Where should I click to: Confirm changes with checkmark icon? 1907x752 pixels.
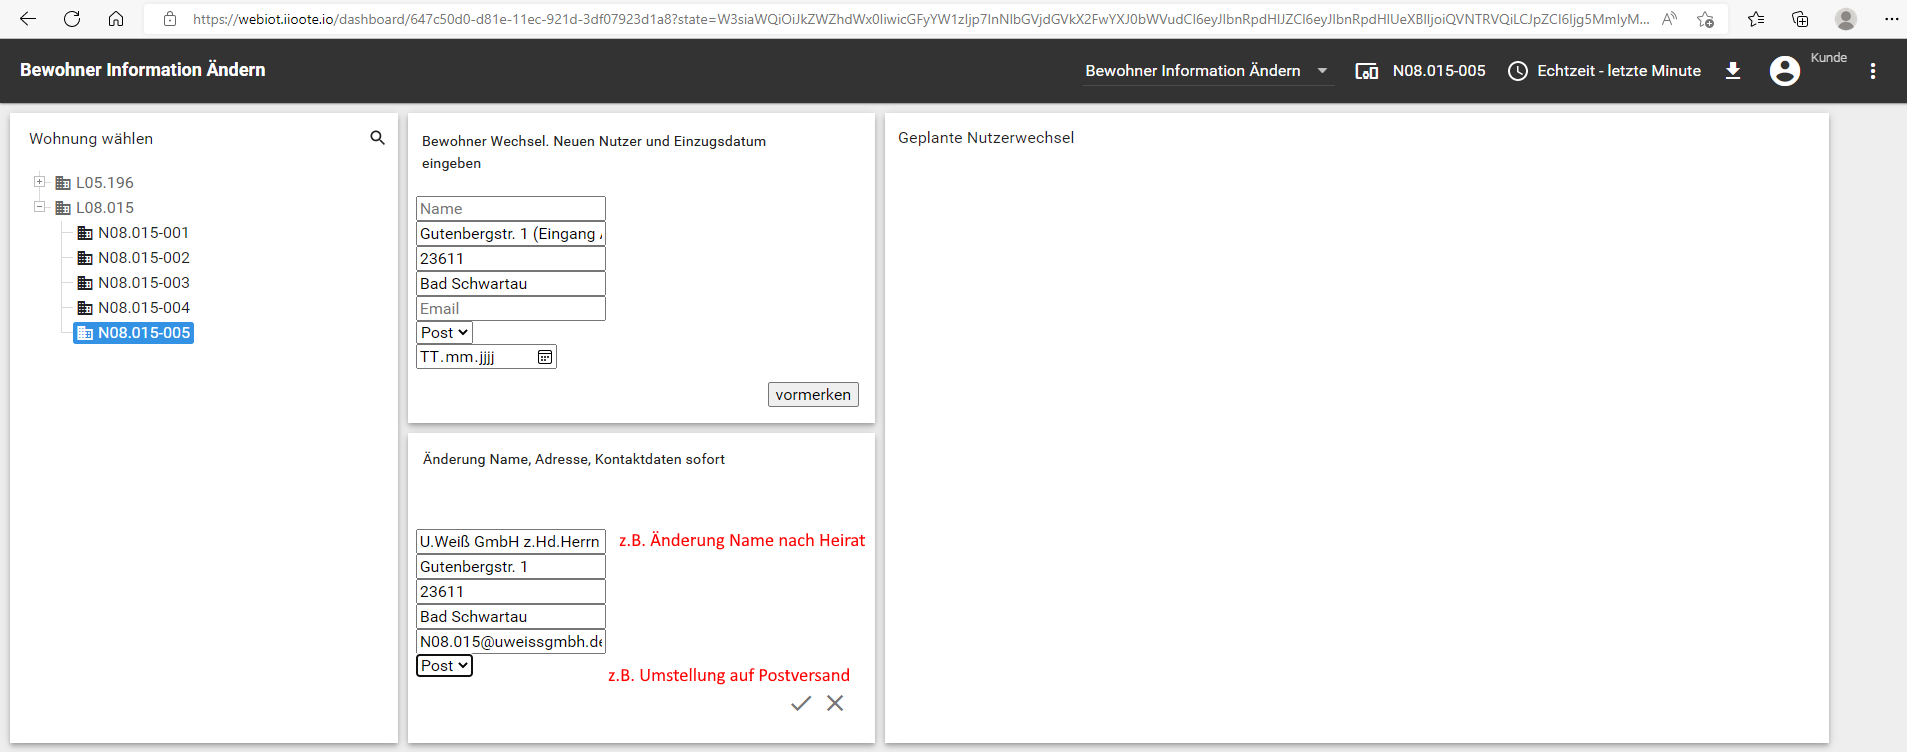point(801,703)
